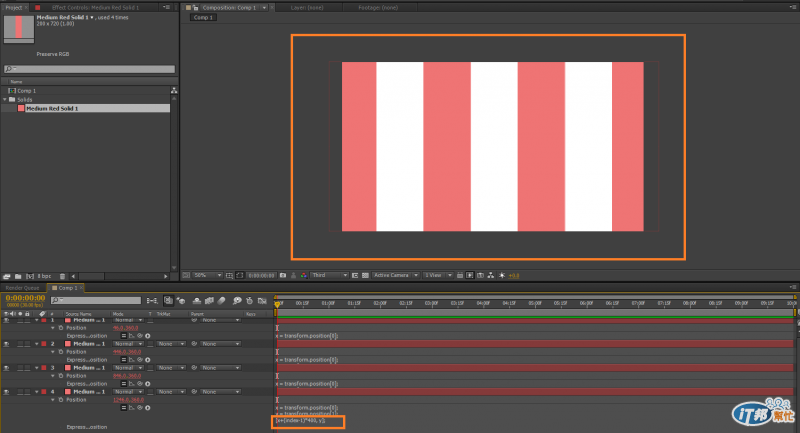Open the 50% magnification dropdown
The image size is (800, 433).
click(208, 275)
